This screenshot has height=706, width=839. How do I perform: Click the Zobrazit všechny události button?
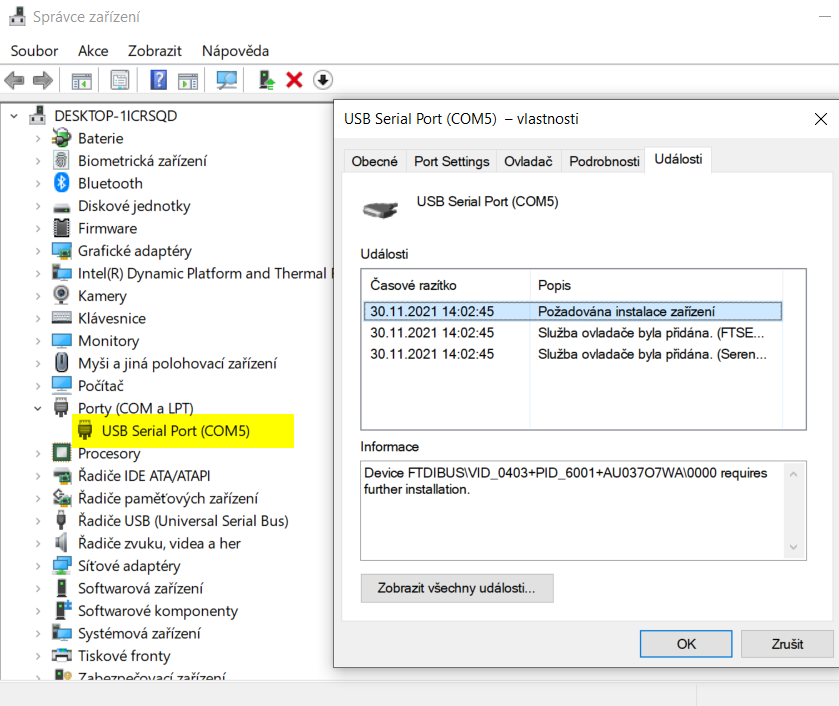coord(456,588)
